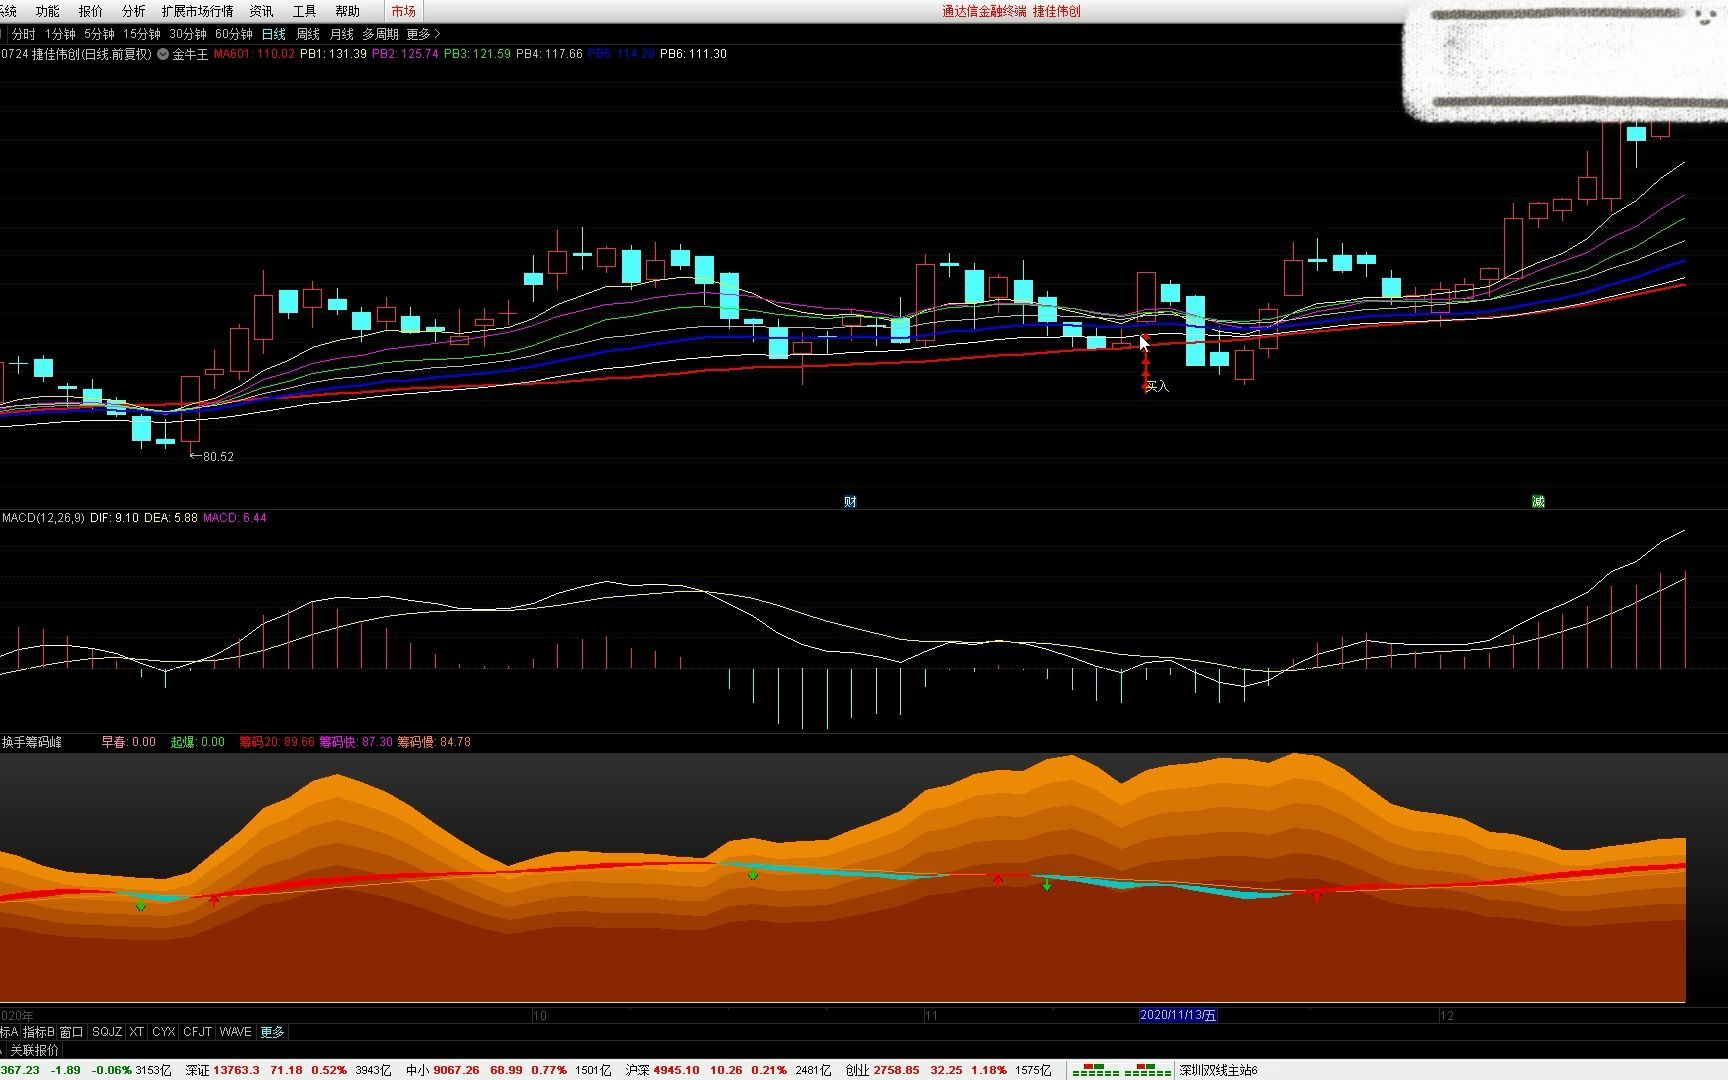Click the last red up arrow in 筹码峰 panel
The image size is (1728, 1080).
(x=1317, y=896)
